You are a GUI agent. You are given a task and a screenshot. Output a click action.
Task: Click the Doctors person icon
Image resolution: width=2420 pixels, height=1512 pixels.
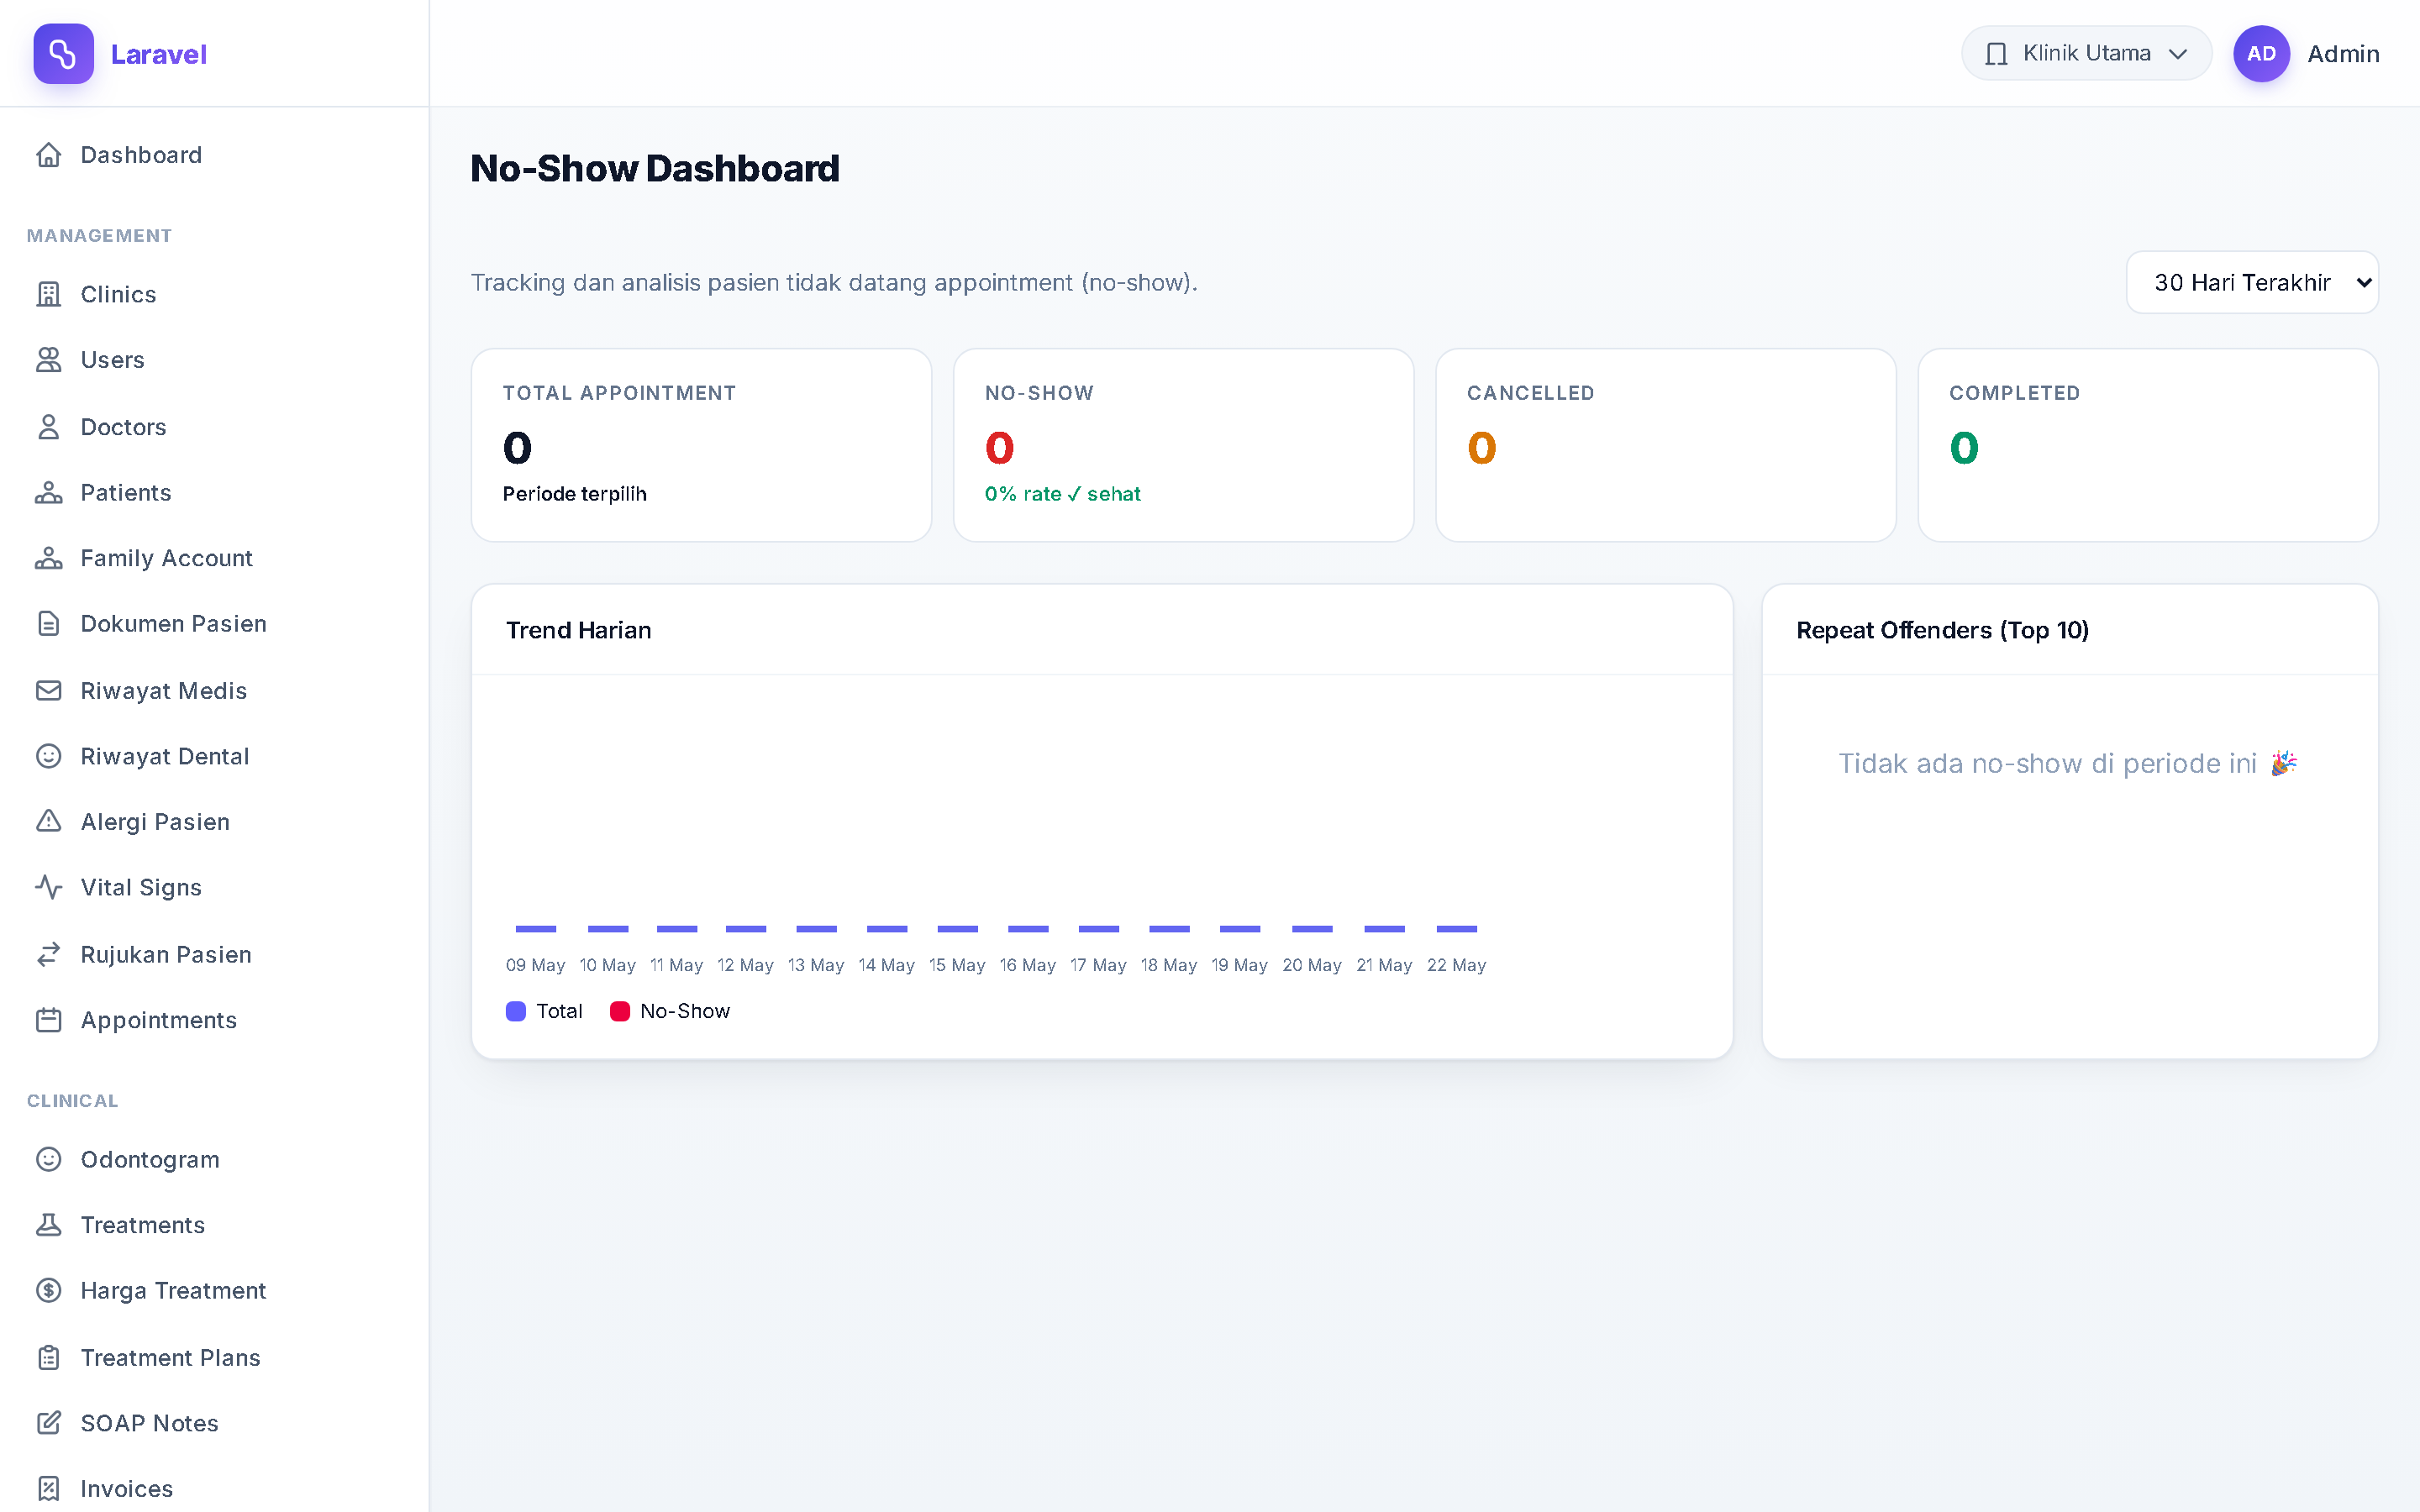coord(49,427)
